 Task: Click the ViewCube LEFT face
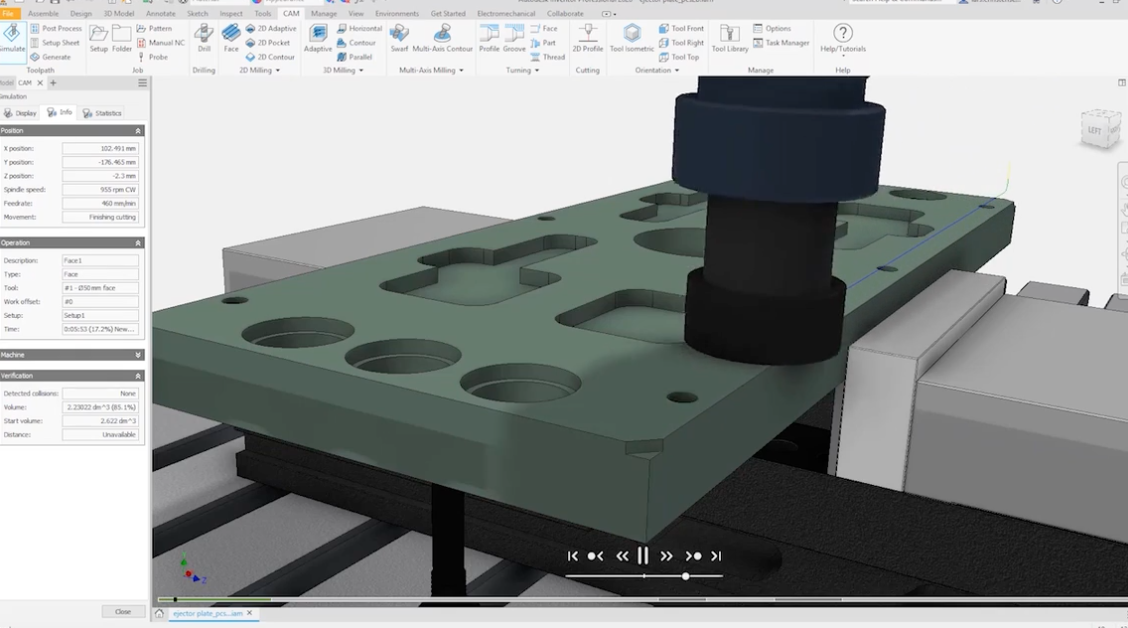click(x=1095, y=130)
